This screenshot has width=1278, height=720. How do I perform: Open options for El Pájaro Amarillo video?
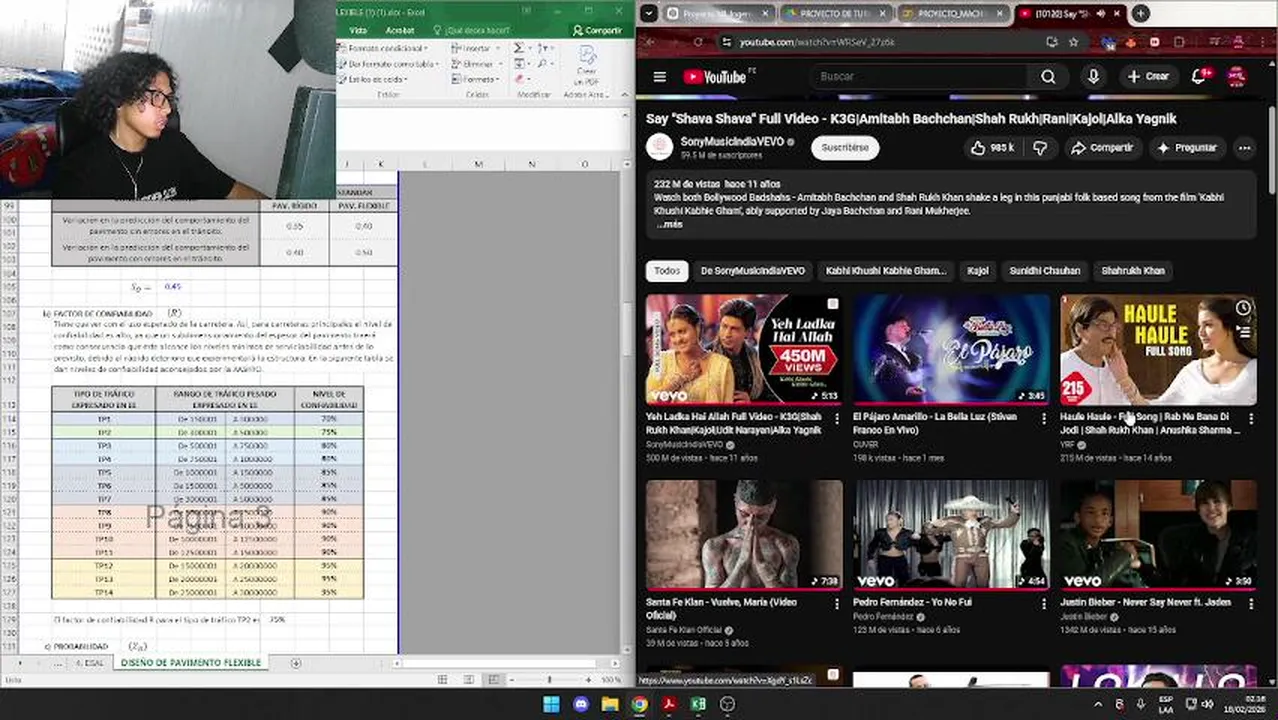click(1044, 419)
